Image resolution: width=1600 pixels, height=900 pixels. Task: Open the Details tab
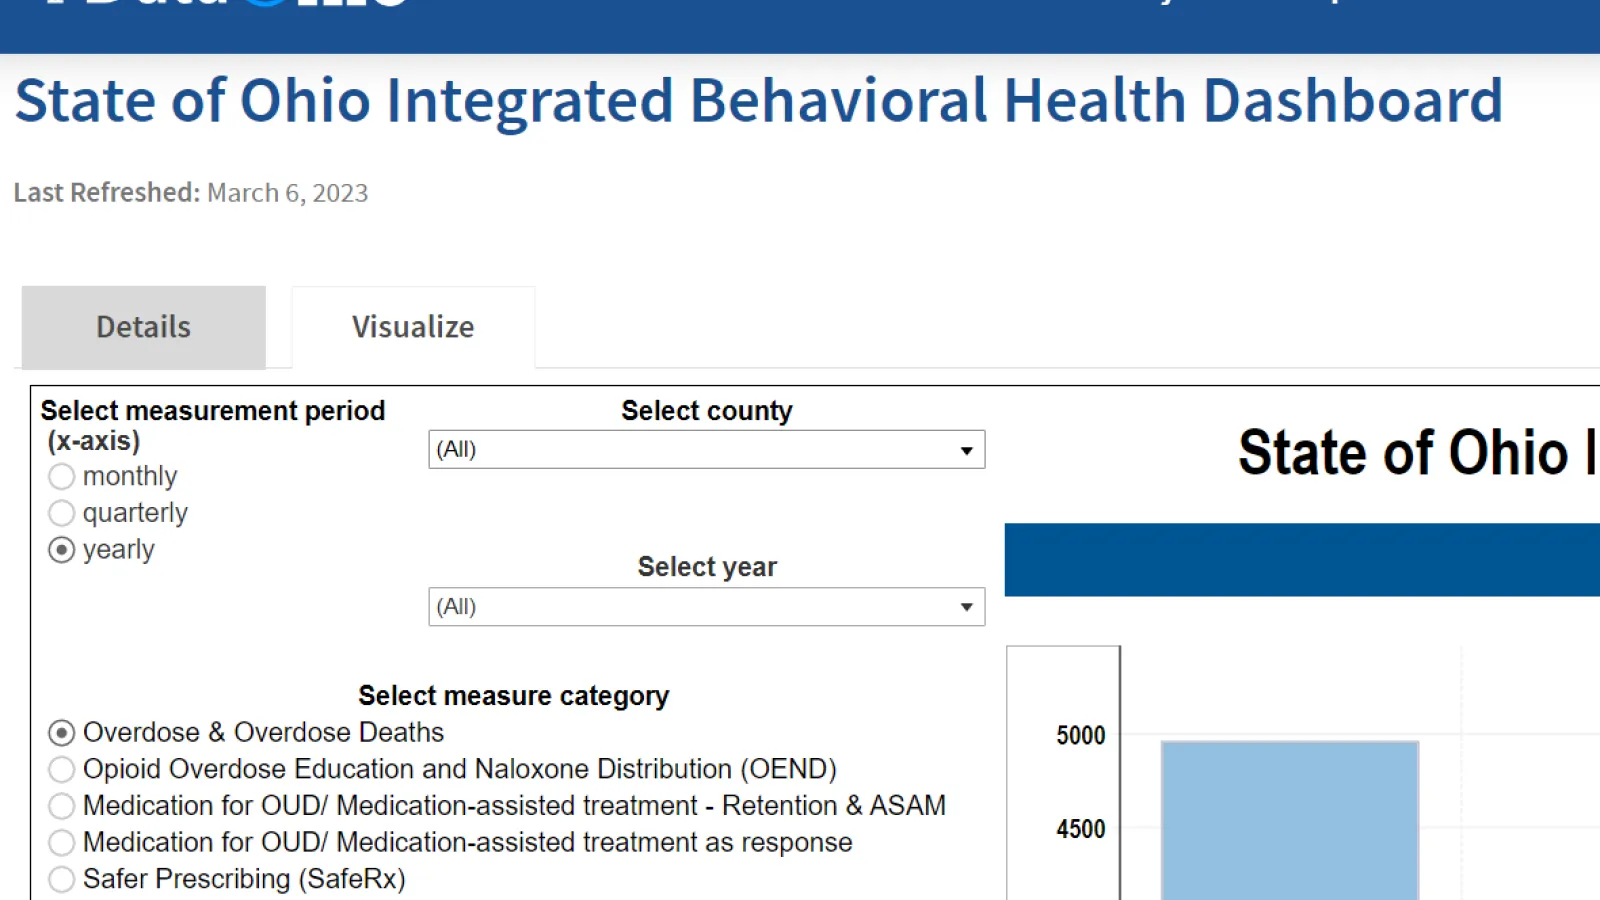(143, 327)
